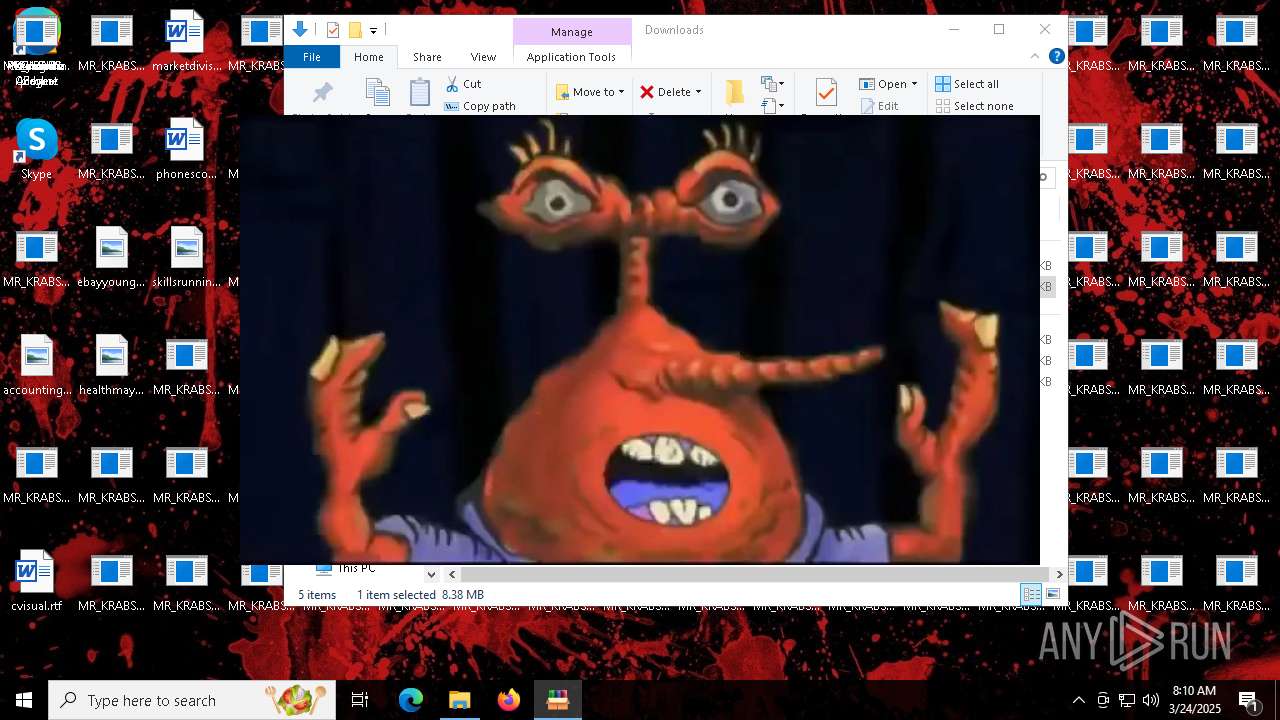Switch to the Home ribbon tab
The image size is (1280, 720).
(x=369, y=57)
